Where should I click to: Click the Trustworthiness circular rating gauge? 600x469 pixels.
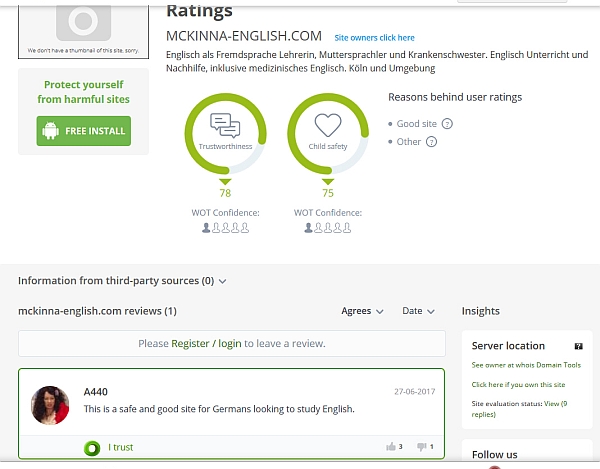pyautogui.click(x=225, y=134)
